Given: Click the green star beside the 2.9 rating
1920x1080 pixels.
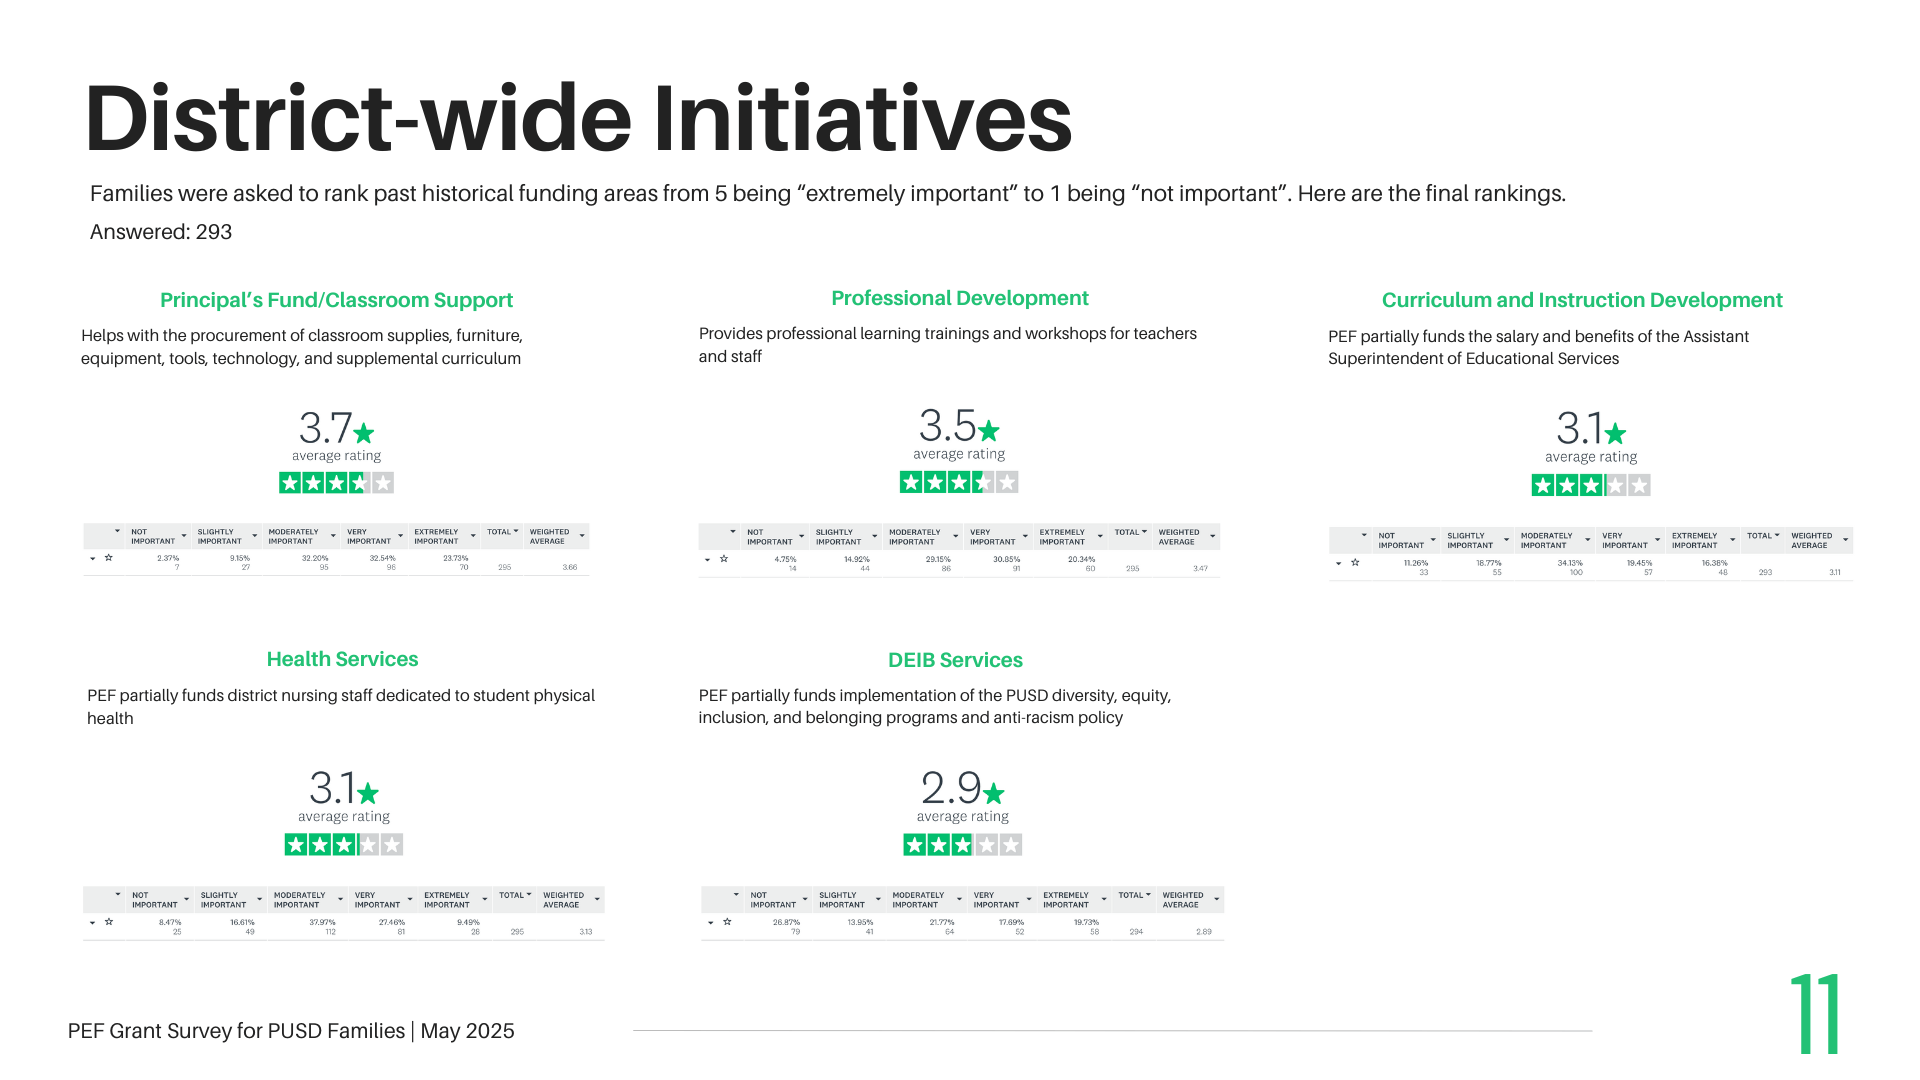Looking at the screenshot, I should point(993,793).
